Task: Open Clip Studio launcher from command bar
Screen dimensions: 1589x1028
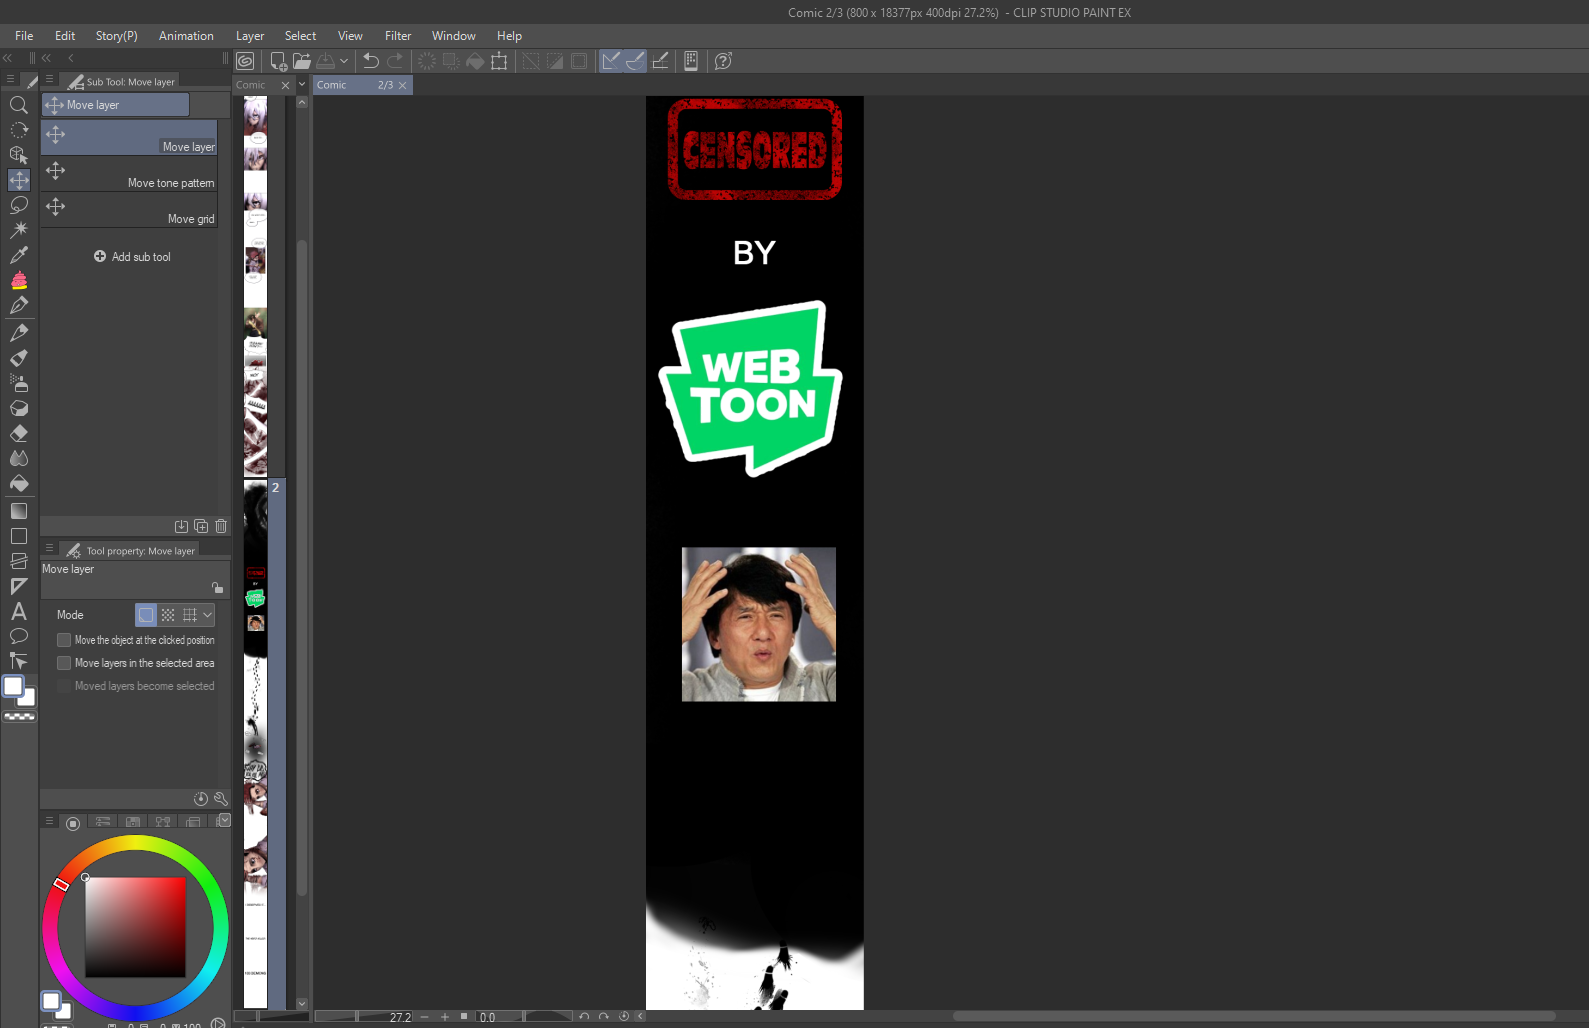Action: click(x=245, y=61)
